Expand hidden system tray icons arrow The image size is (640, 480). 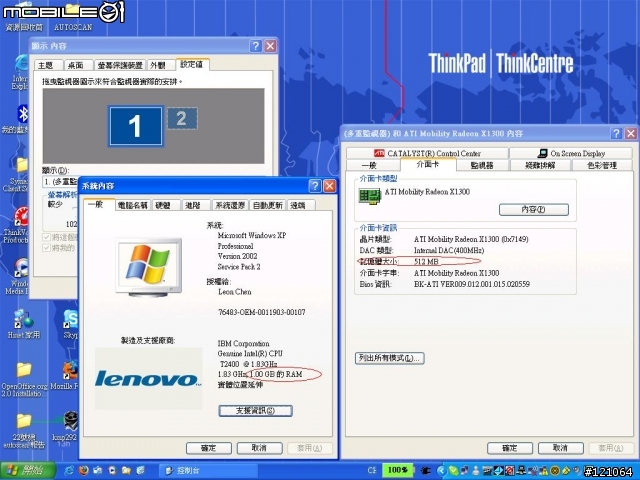[440, 471]
